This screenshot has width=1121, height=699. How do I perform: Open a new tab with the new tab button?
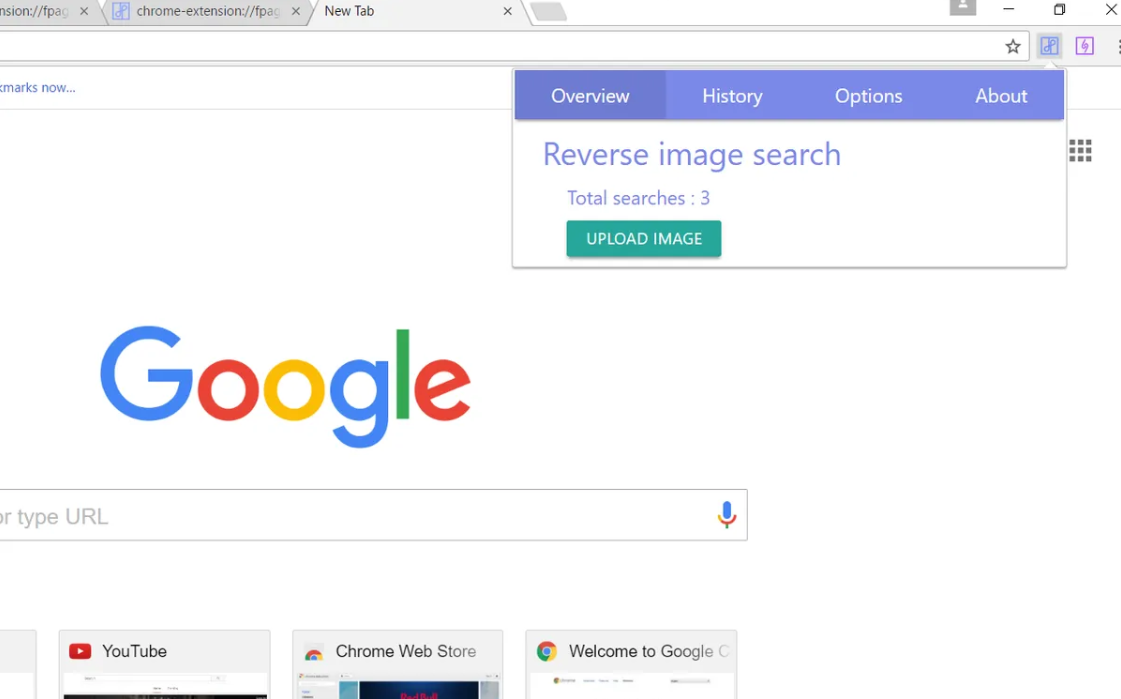[548, 11]
